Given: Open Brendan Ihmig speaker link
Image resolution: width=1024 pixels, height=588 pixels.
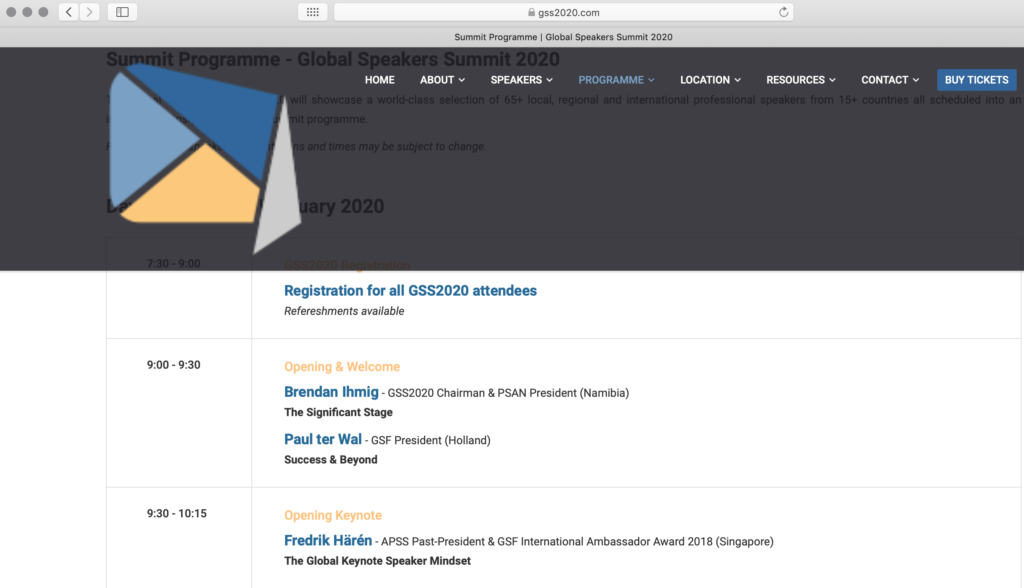Looking at the screenshot, I should tap(331, 392).
